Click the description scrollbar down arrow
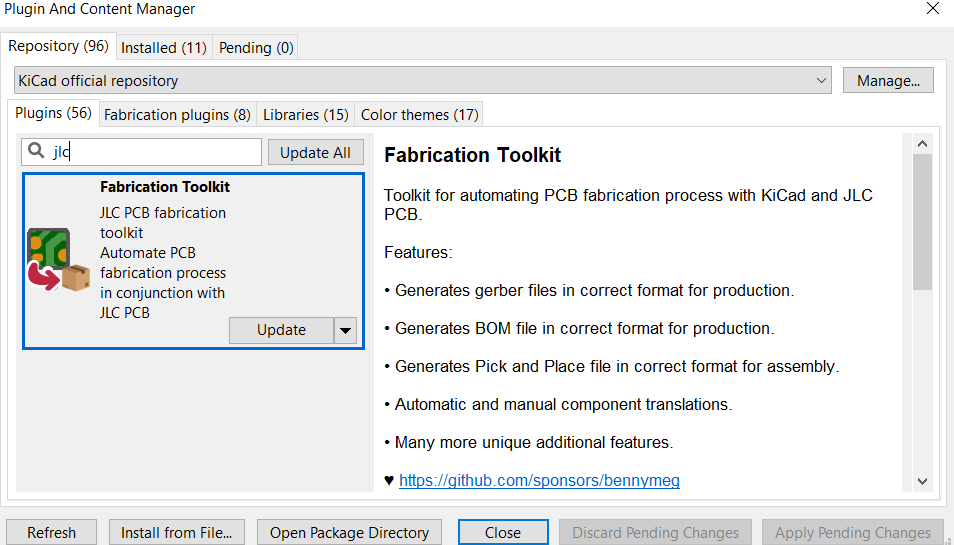 click(922, 481)
